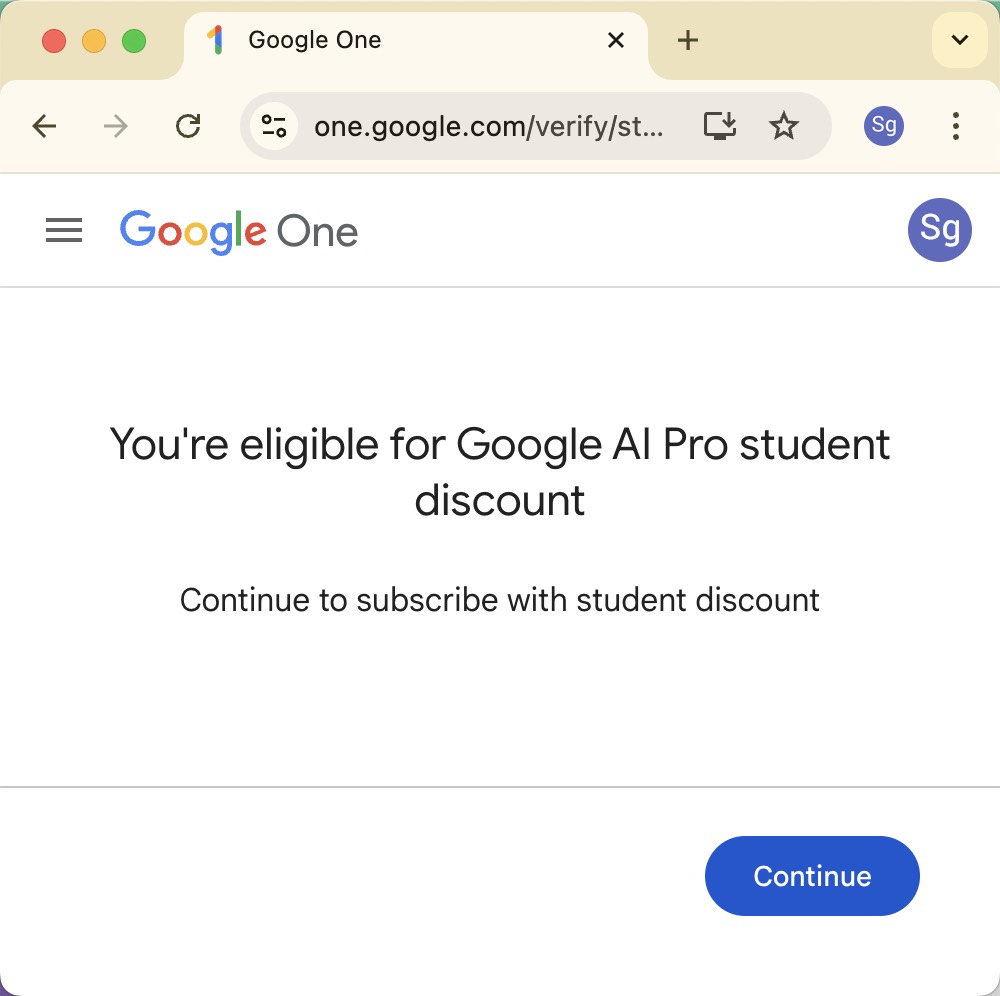Viewport: 1000px width, 996px height.
Task: Close the Google One tab
Action: click(615, 40)
